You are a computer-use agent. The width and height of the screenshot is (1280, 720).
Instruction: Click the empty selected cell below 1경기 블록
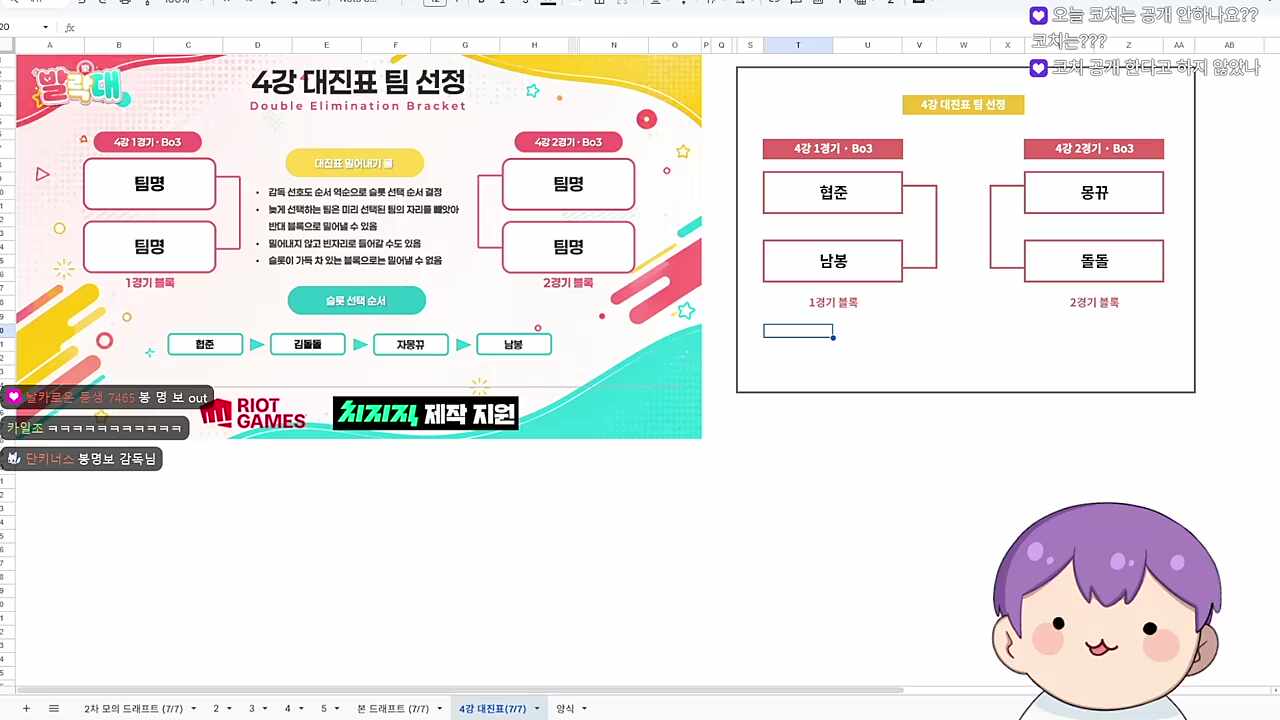(x=798, y=331)
